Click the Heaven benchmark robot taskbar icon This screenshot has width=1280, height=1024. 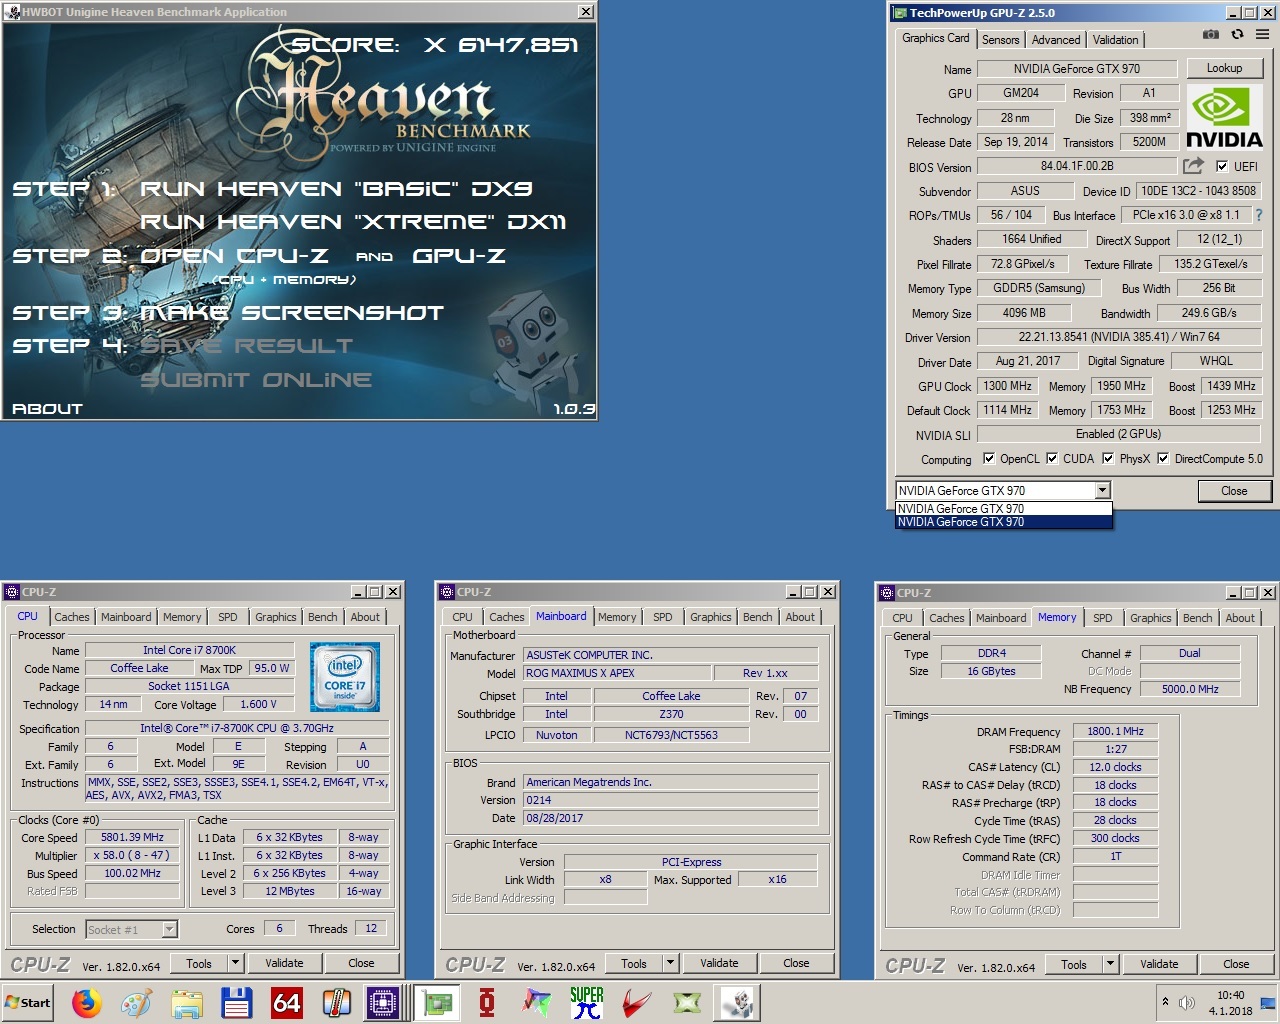tap(739, 1002)
